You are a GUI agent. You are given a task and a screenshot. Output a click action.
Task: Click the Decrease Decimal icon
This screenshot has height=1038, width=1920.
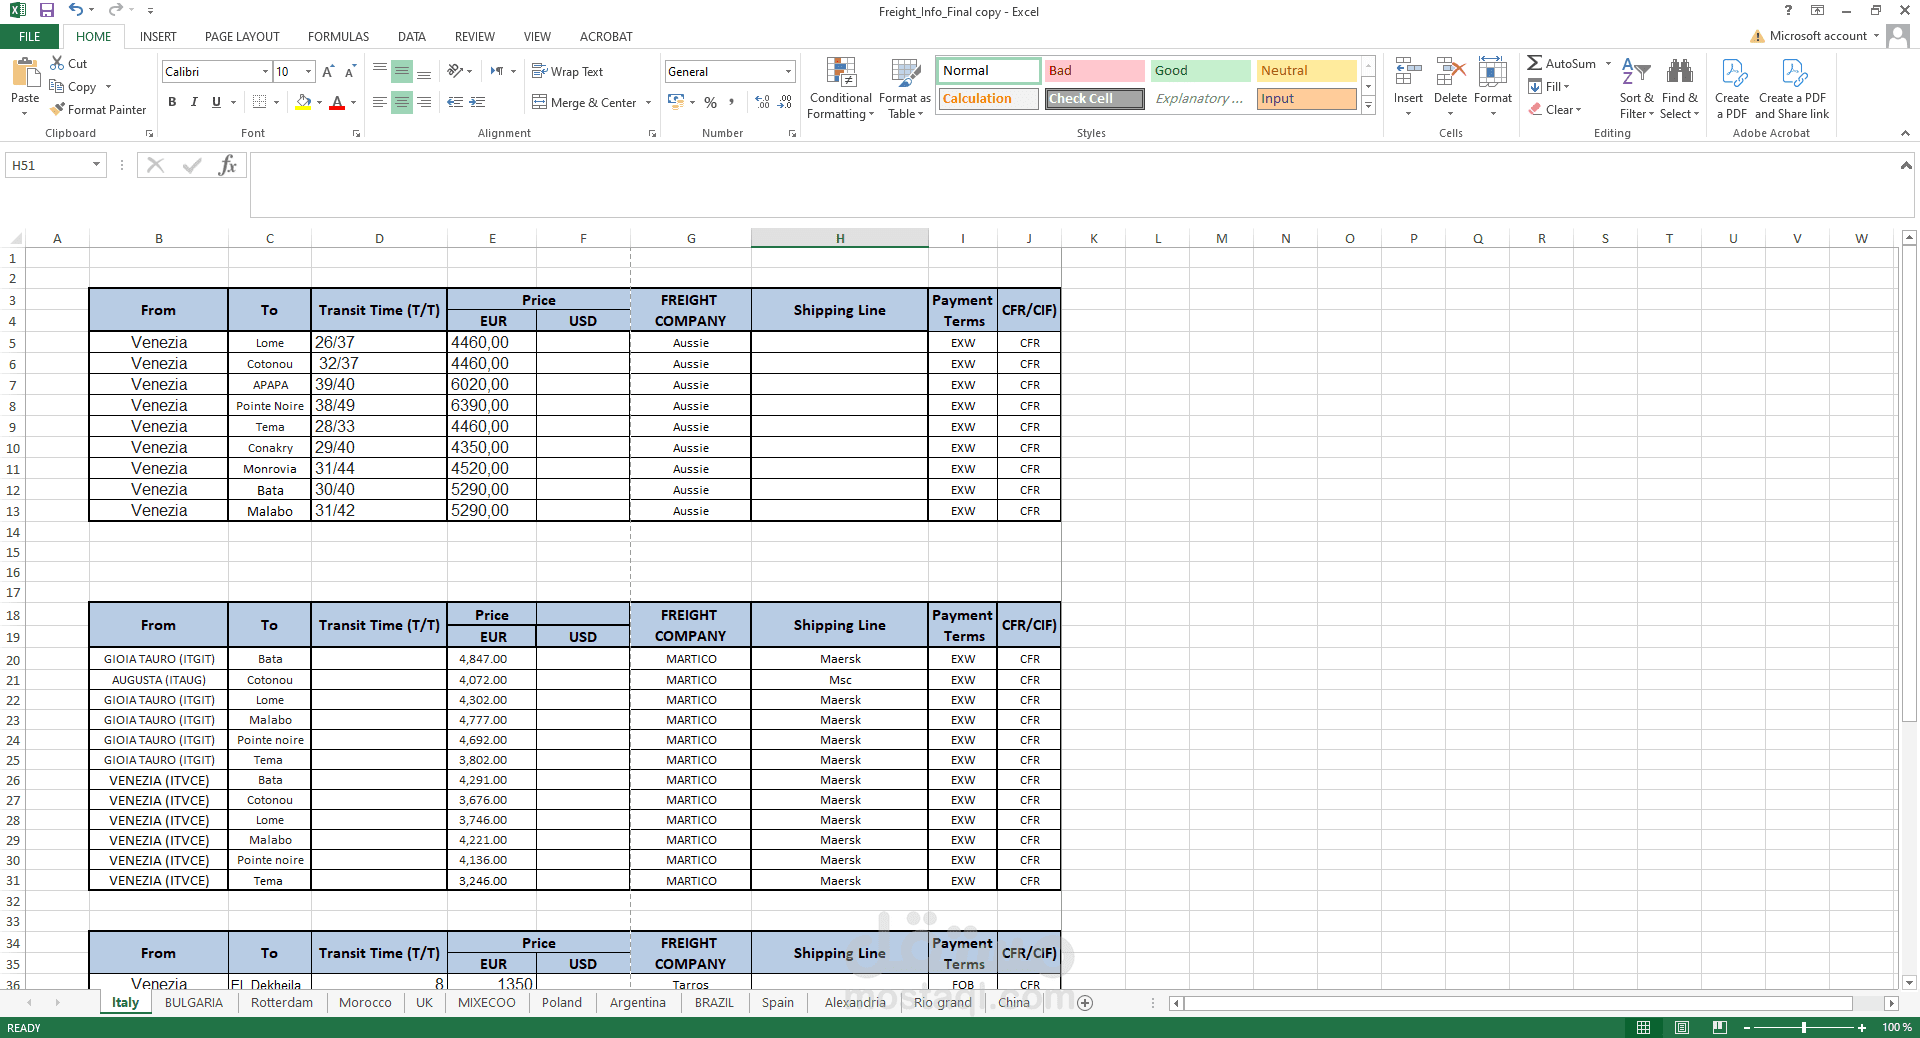tap(786, 102)
